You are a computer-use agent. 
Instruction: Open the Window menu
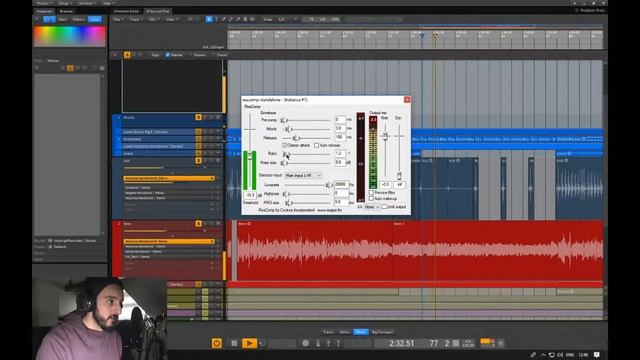[87, 3]
